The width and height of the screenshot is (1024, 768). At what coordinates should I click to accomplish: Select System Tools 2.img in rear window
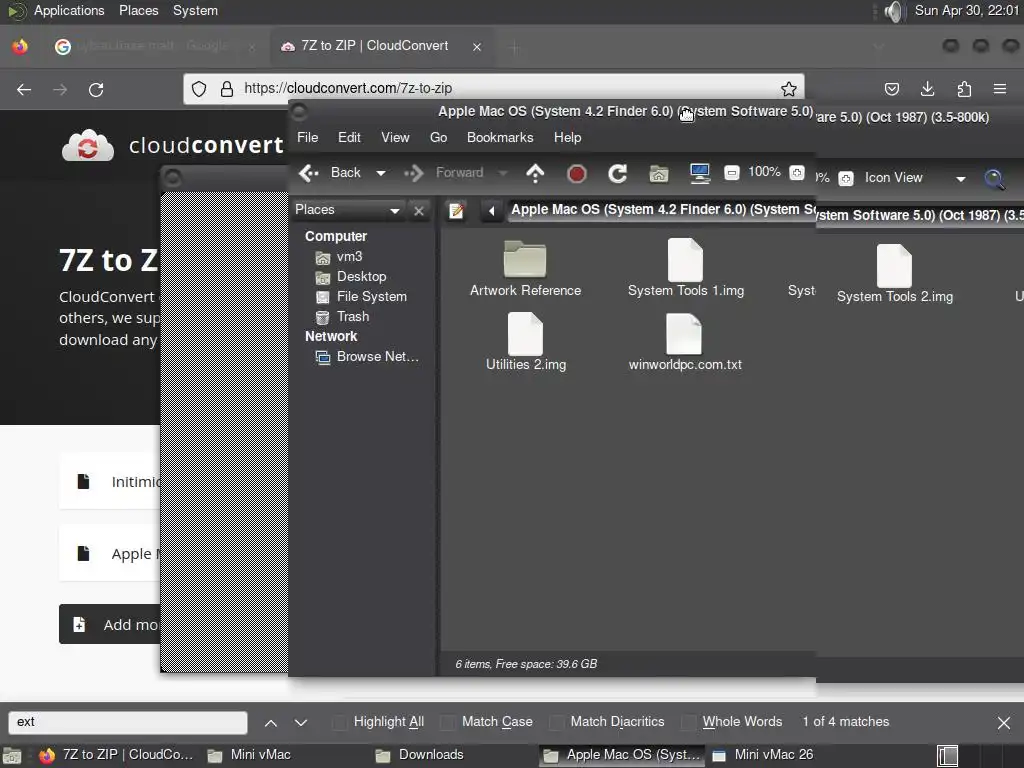pyautogui.click(x=895, y=274)
